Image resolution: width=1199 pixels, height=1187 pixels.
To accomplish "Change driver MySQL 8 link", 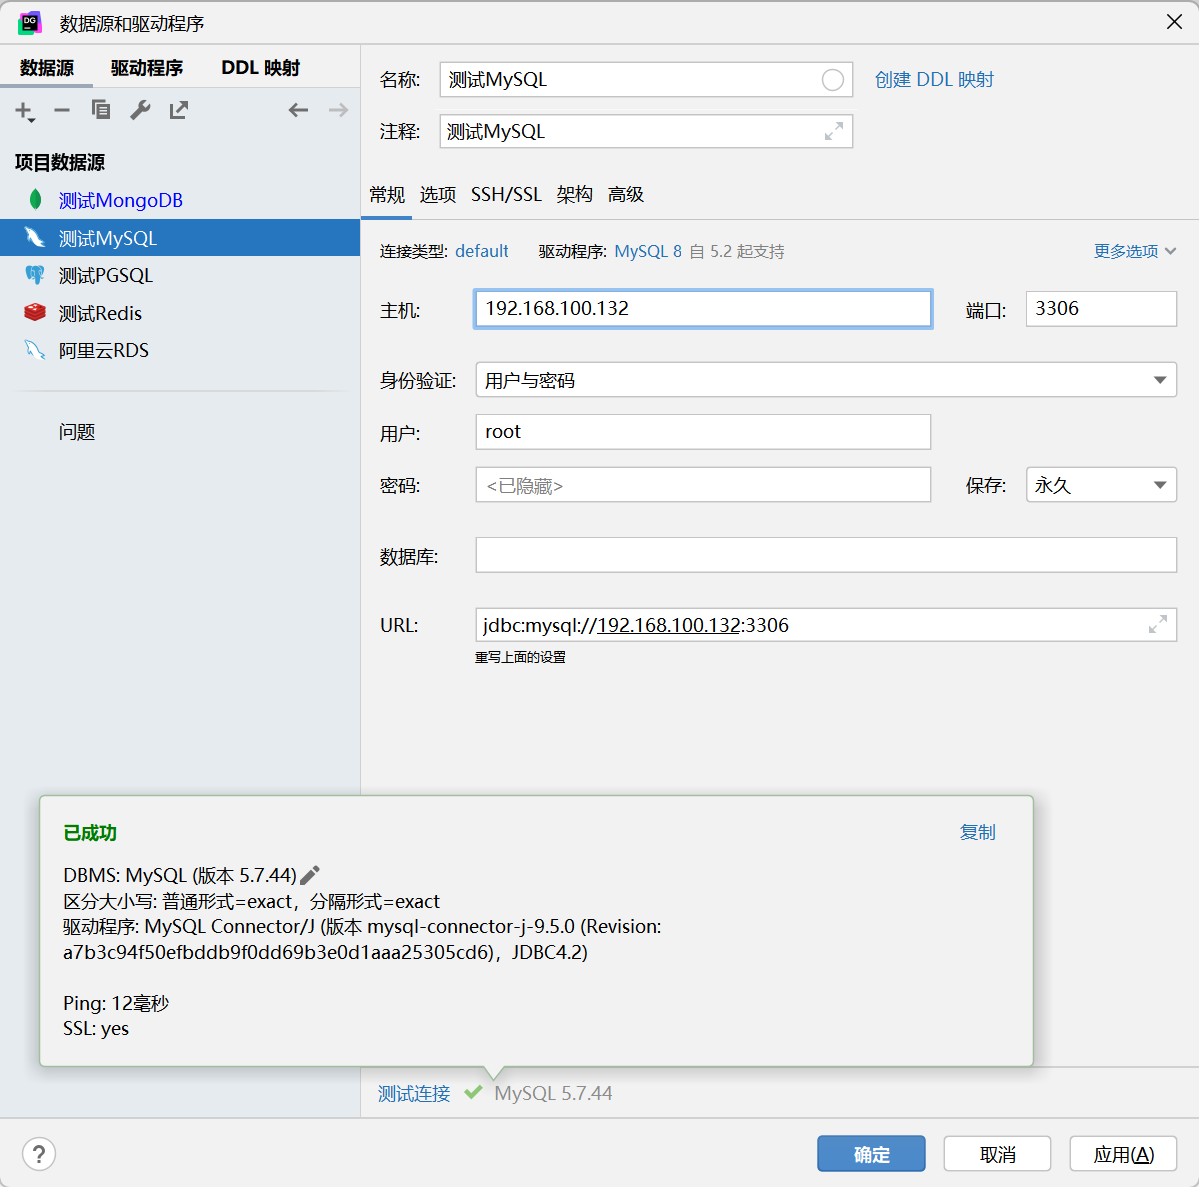I will (648, 251).
